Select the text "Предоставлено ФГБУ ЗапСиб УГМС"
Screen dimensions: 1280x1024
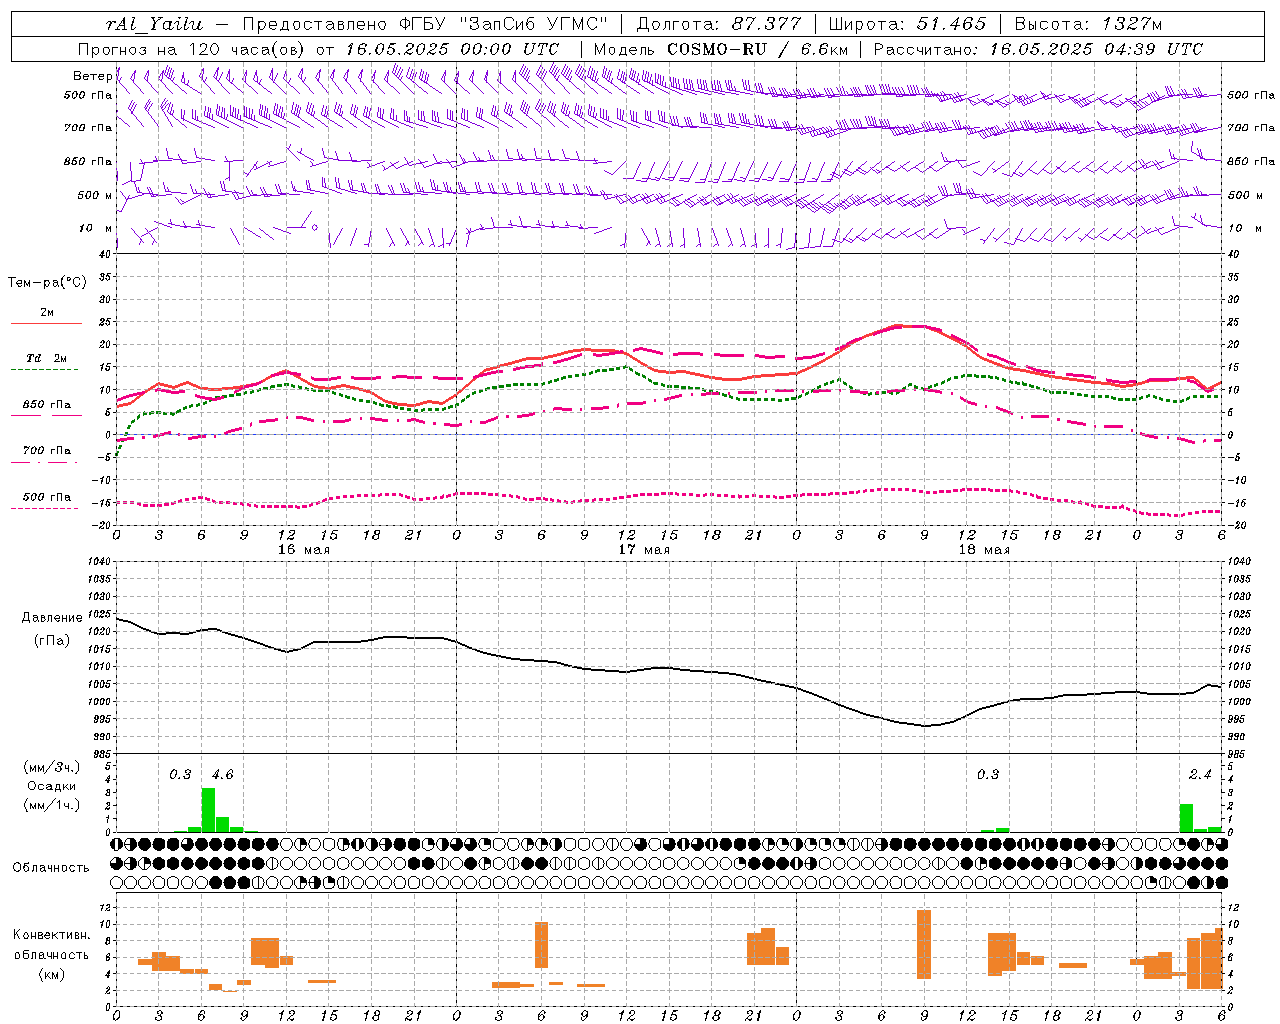(x=425, y=24)
